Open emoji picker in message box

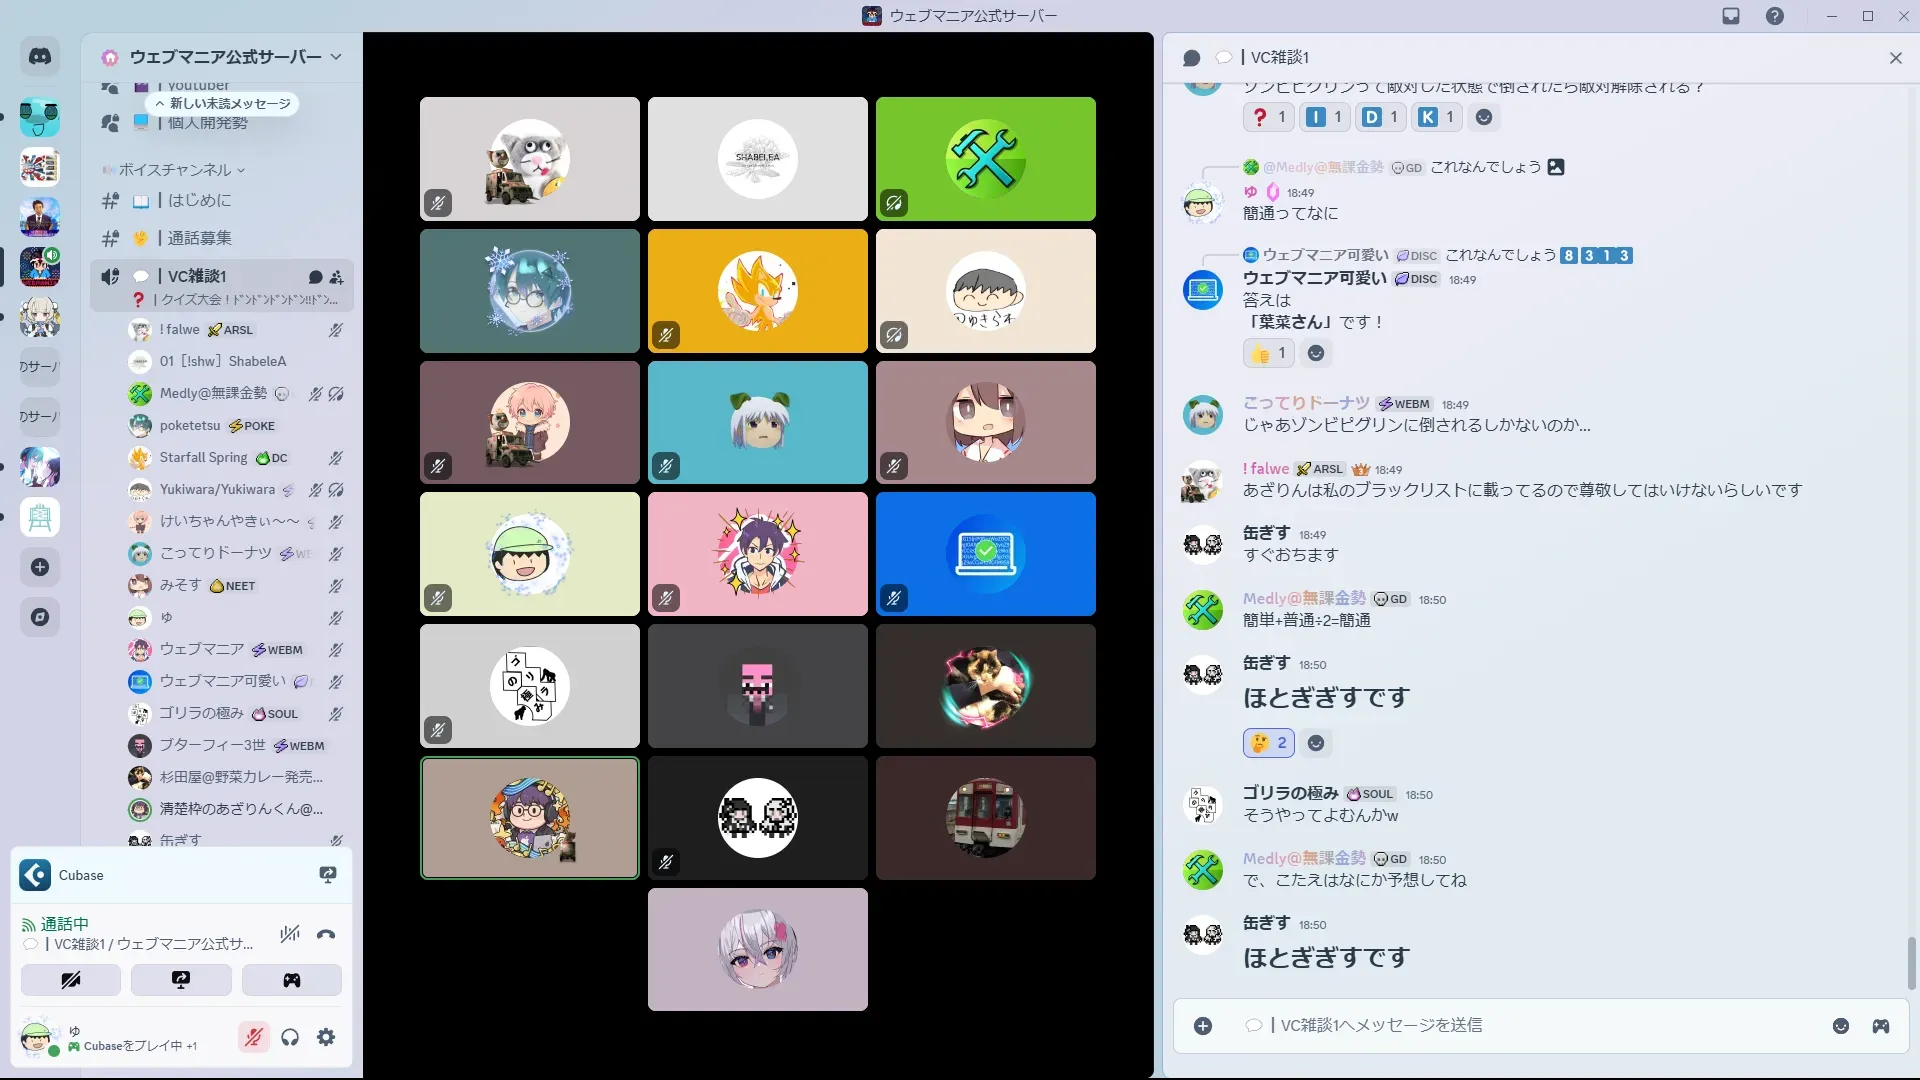point(1841,1026)
